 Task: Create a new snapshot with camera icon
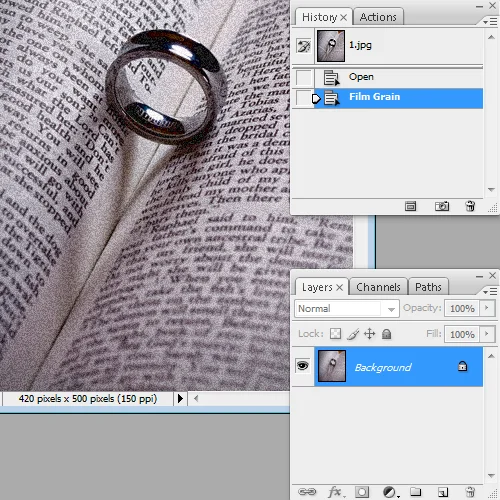[x=442, y=207]
